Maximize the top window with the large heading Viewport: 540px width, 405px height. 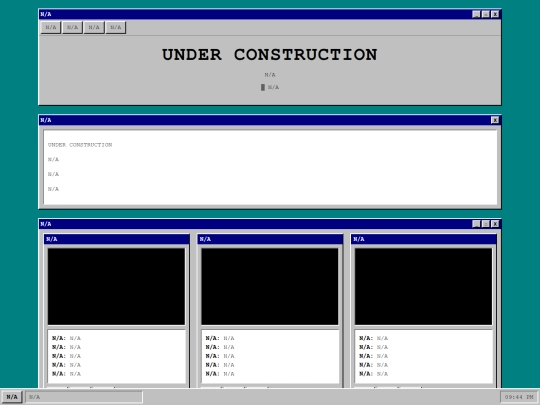[486, 14]
